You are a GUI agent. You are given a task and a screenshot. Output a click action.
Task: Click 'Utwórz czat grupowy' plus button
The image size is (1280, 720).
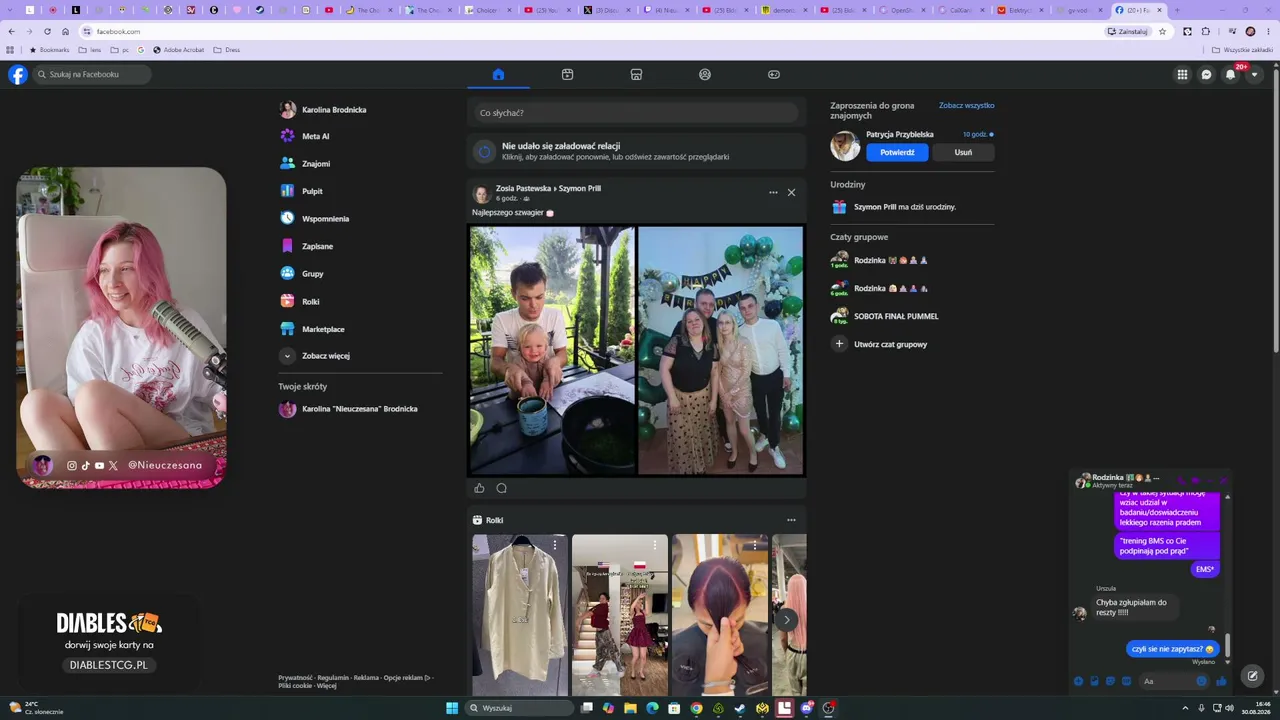pos(839,344)
